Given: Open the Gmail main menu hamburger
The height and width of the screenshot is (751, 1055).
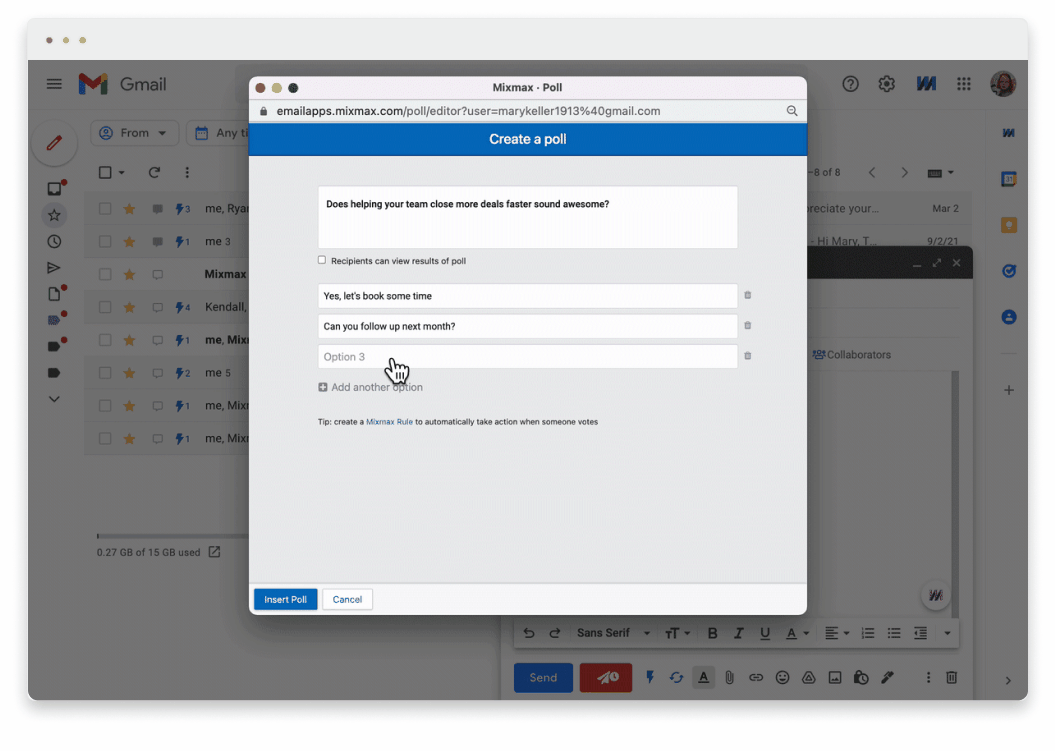Looking at the screenshot, I should (54, 84).
